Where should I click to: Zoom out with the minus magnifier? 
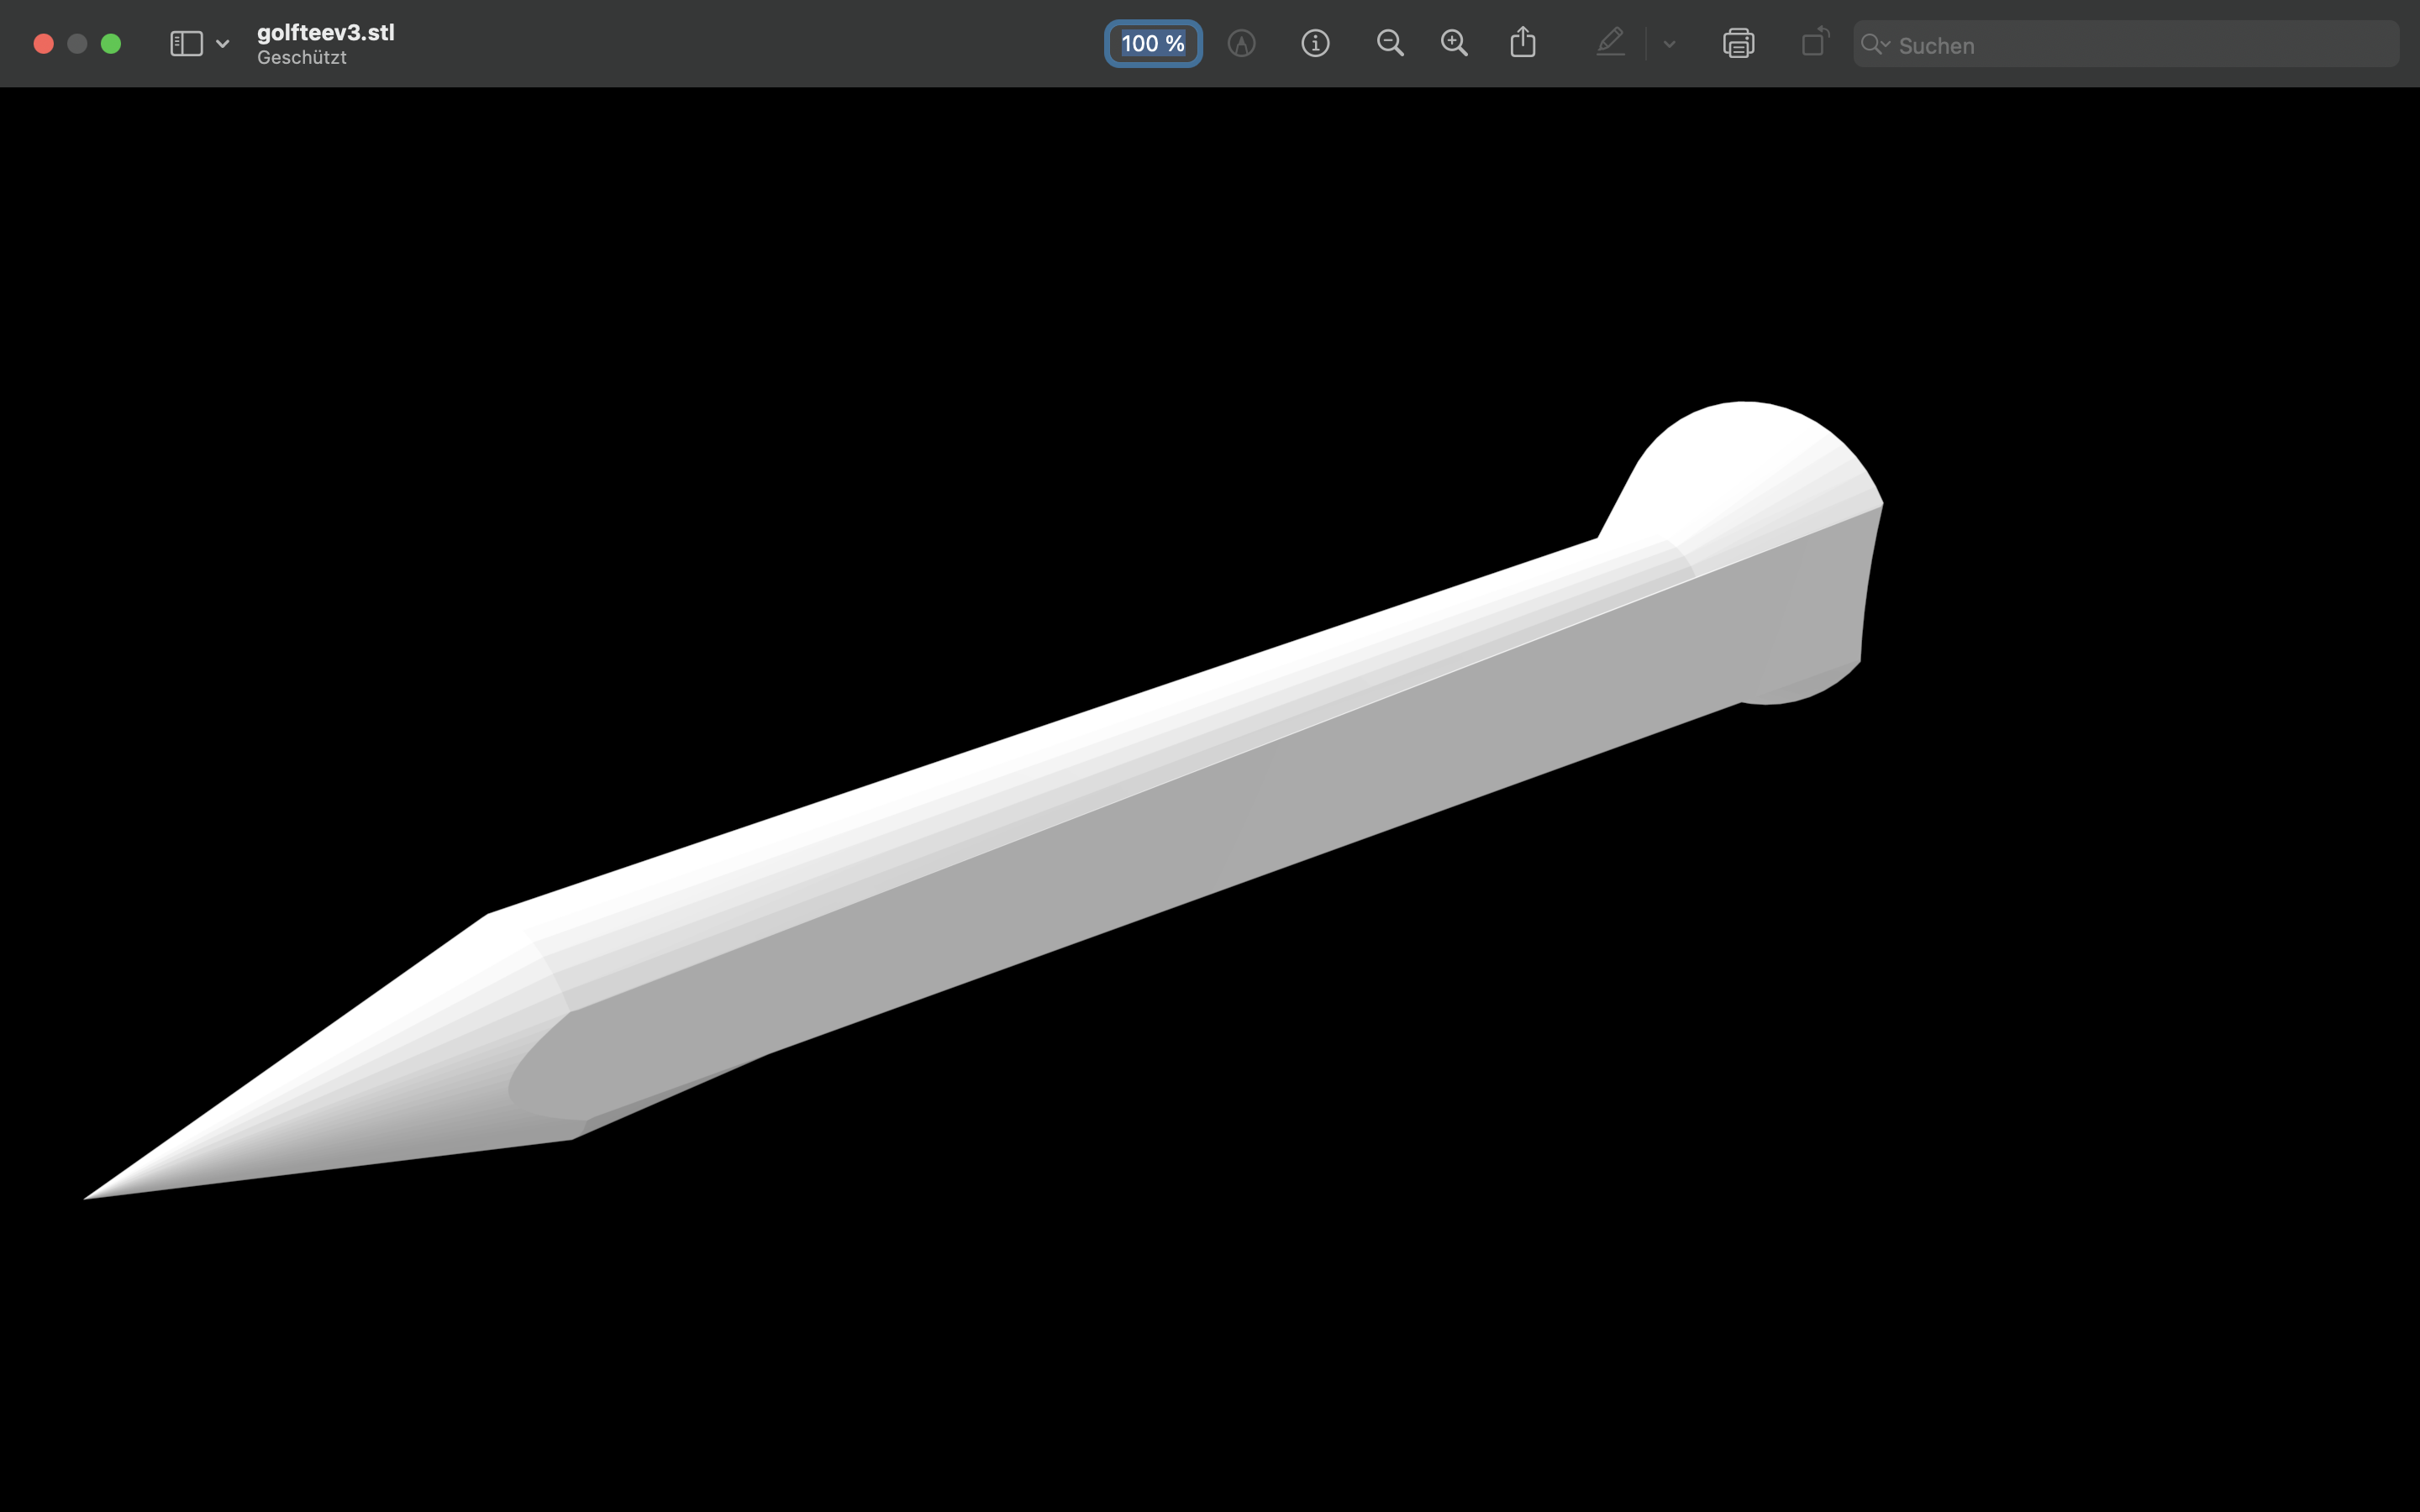(x=1390, y=44)
